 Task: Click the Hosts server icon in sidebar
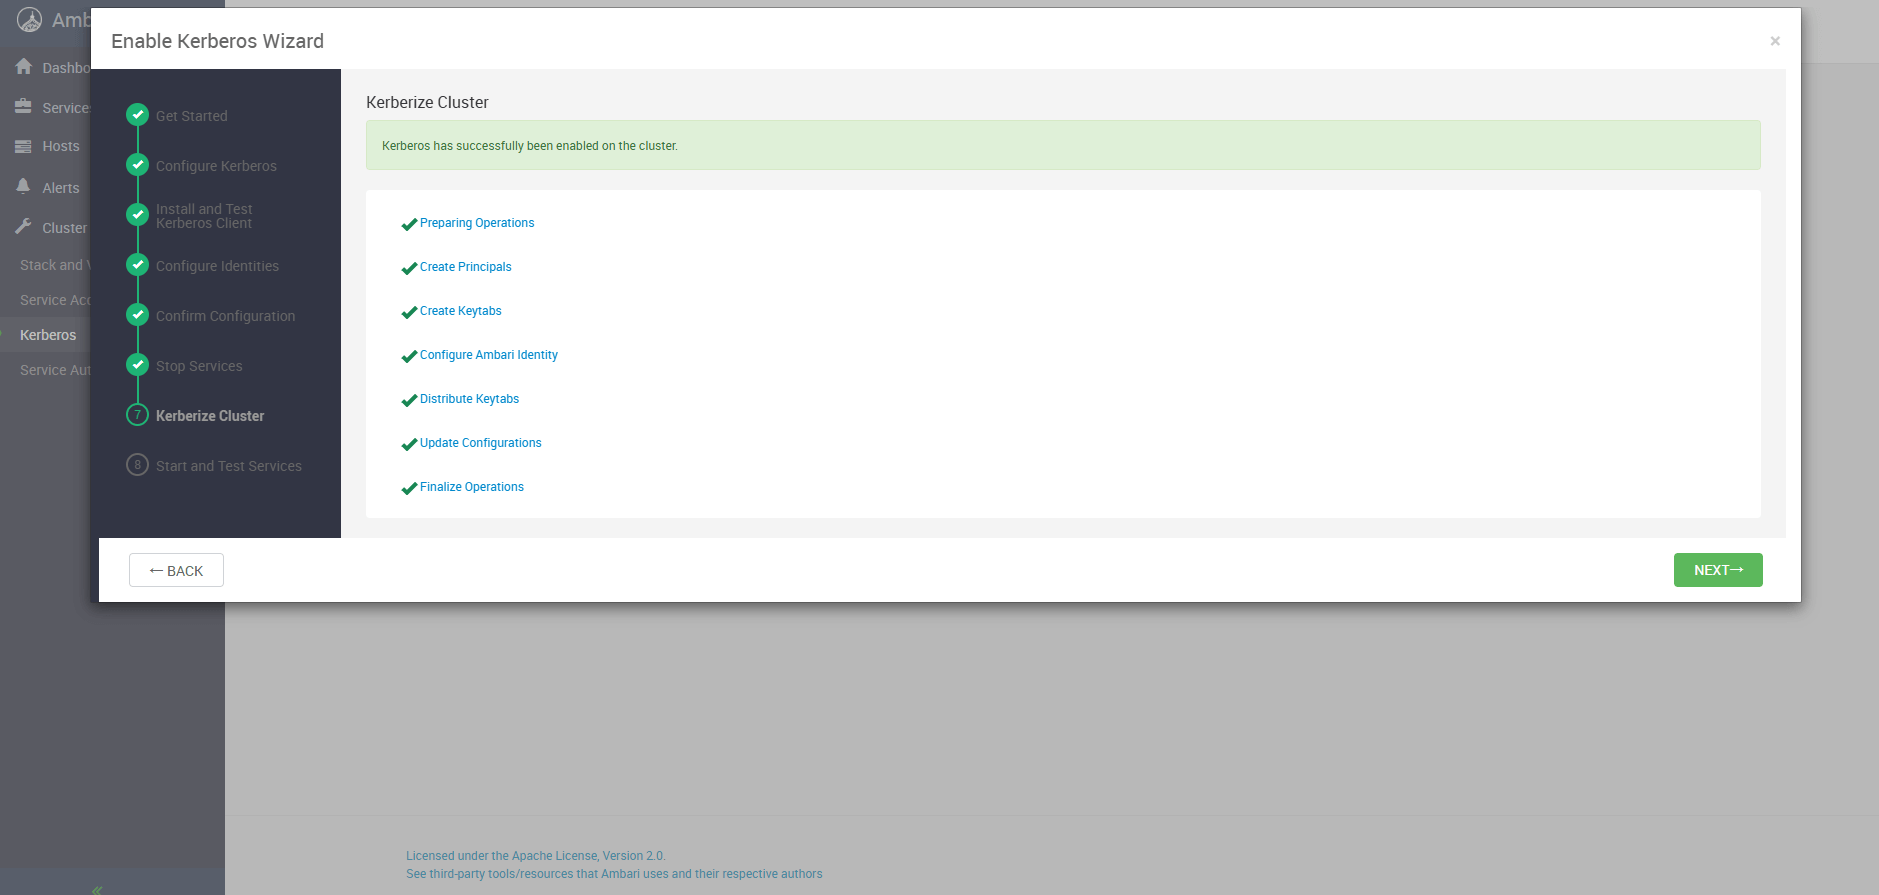coord(23,146)
